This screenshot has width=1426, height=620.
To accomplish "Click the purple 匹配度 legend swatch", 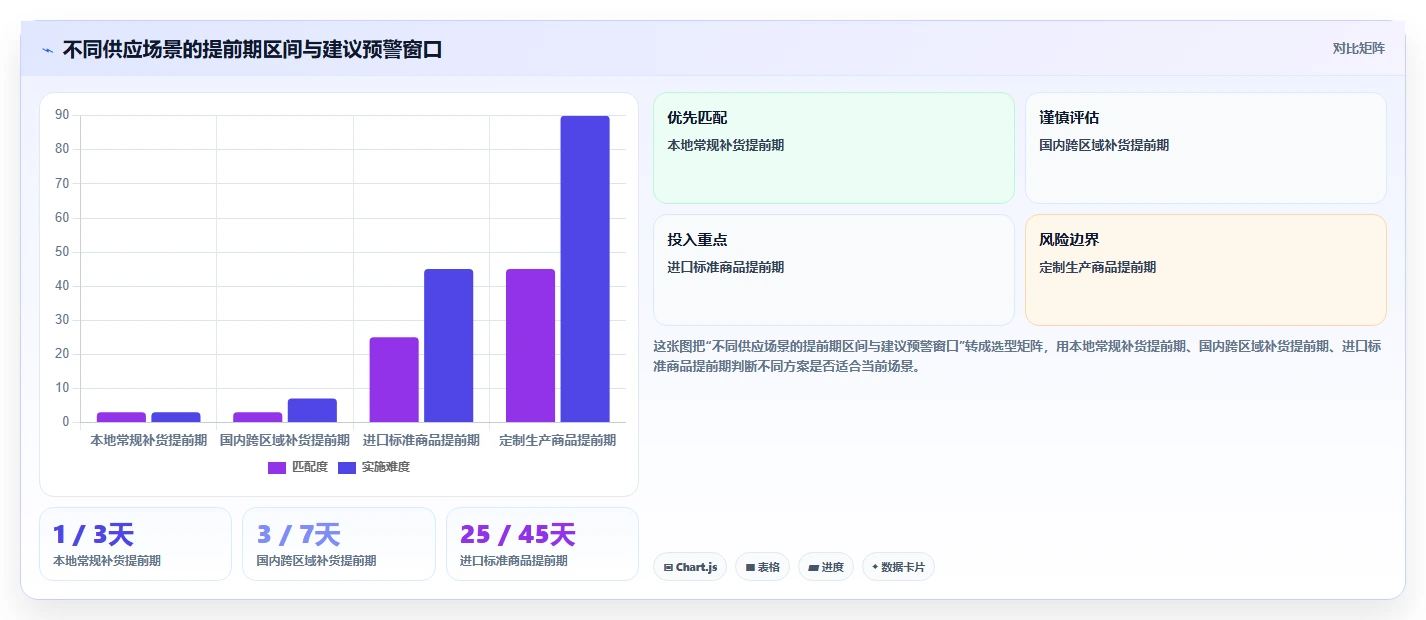I will [x=277, y=467].
